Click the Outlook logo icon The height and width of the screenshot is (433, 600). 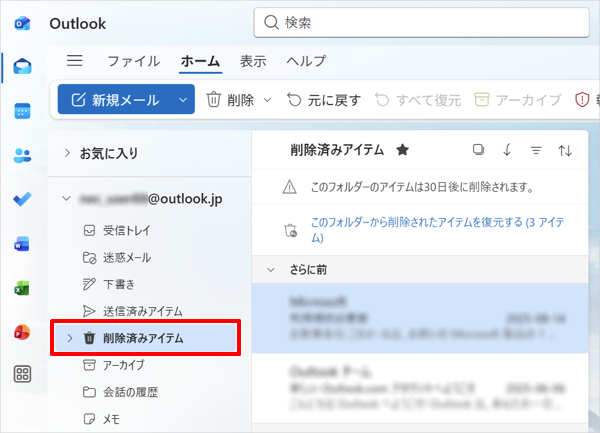point(22,24)
